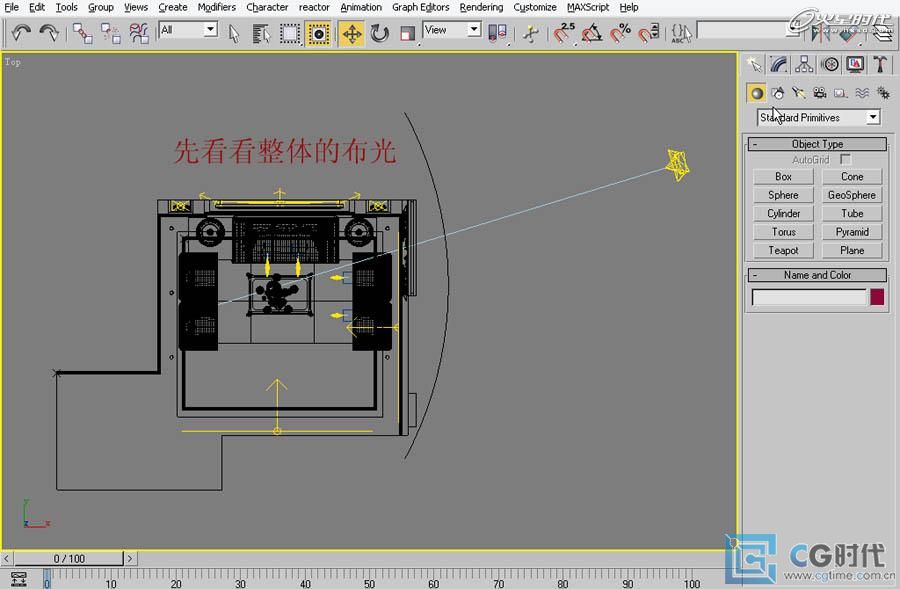This screenshot has width=900, height=589.
Task: Toggle the 2.5D snaps magnet button
Action: coord(565,33)
